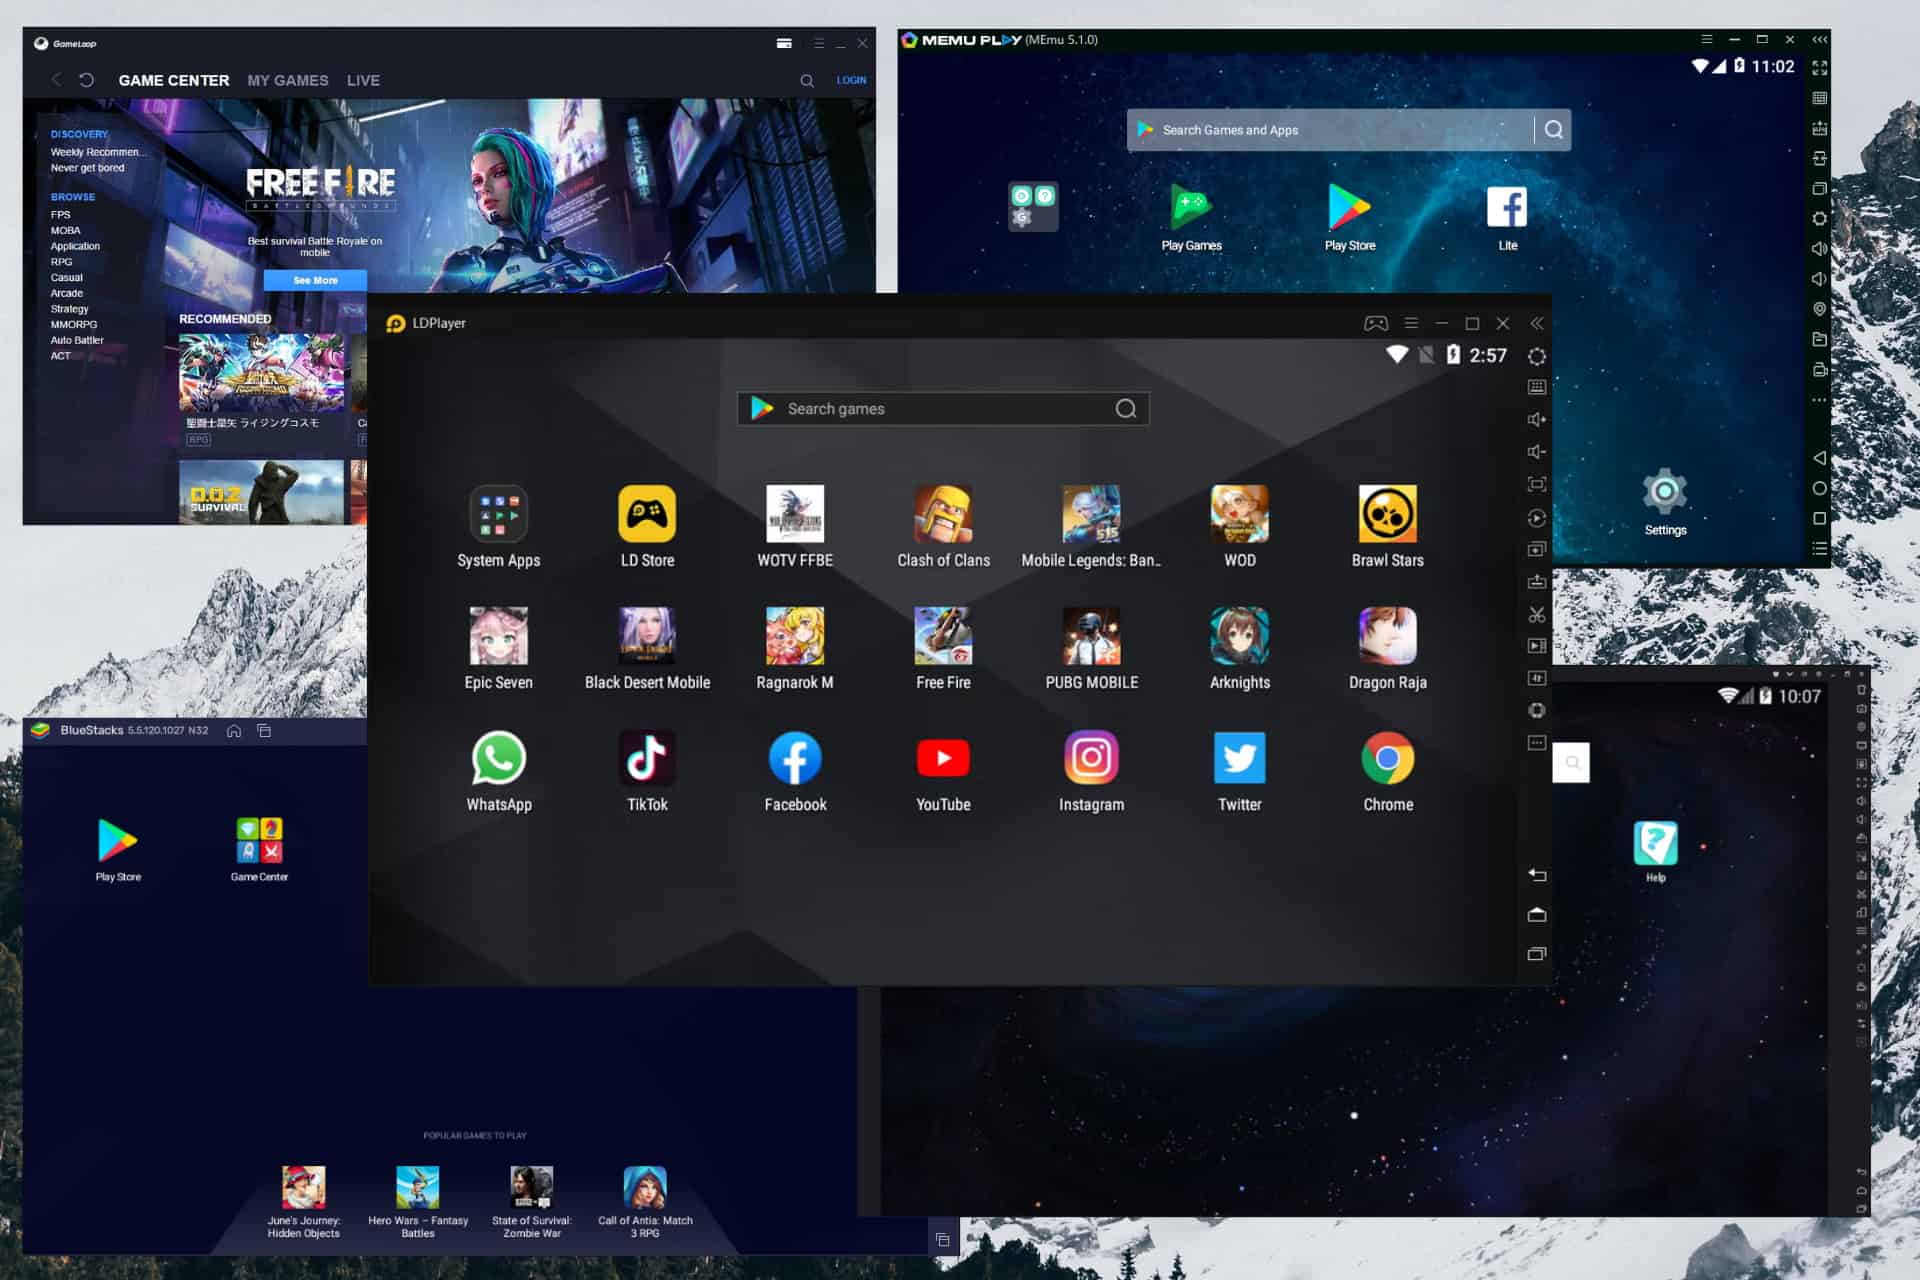Image resolution: width=1920 pixels, height=1280 pixels.
Task: Open Play Store in MEmu window
Action: [1349, 207]
